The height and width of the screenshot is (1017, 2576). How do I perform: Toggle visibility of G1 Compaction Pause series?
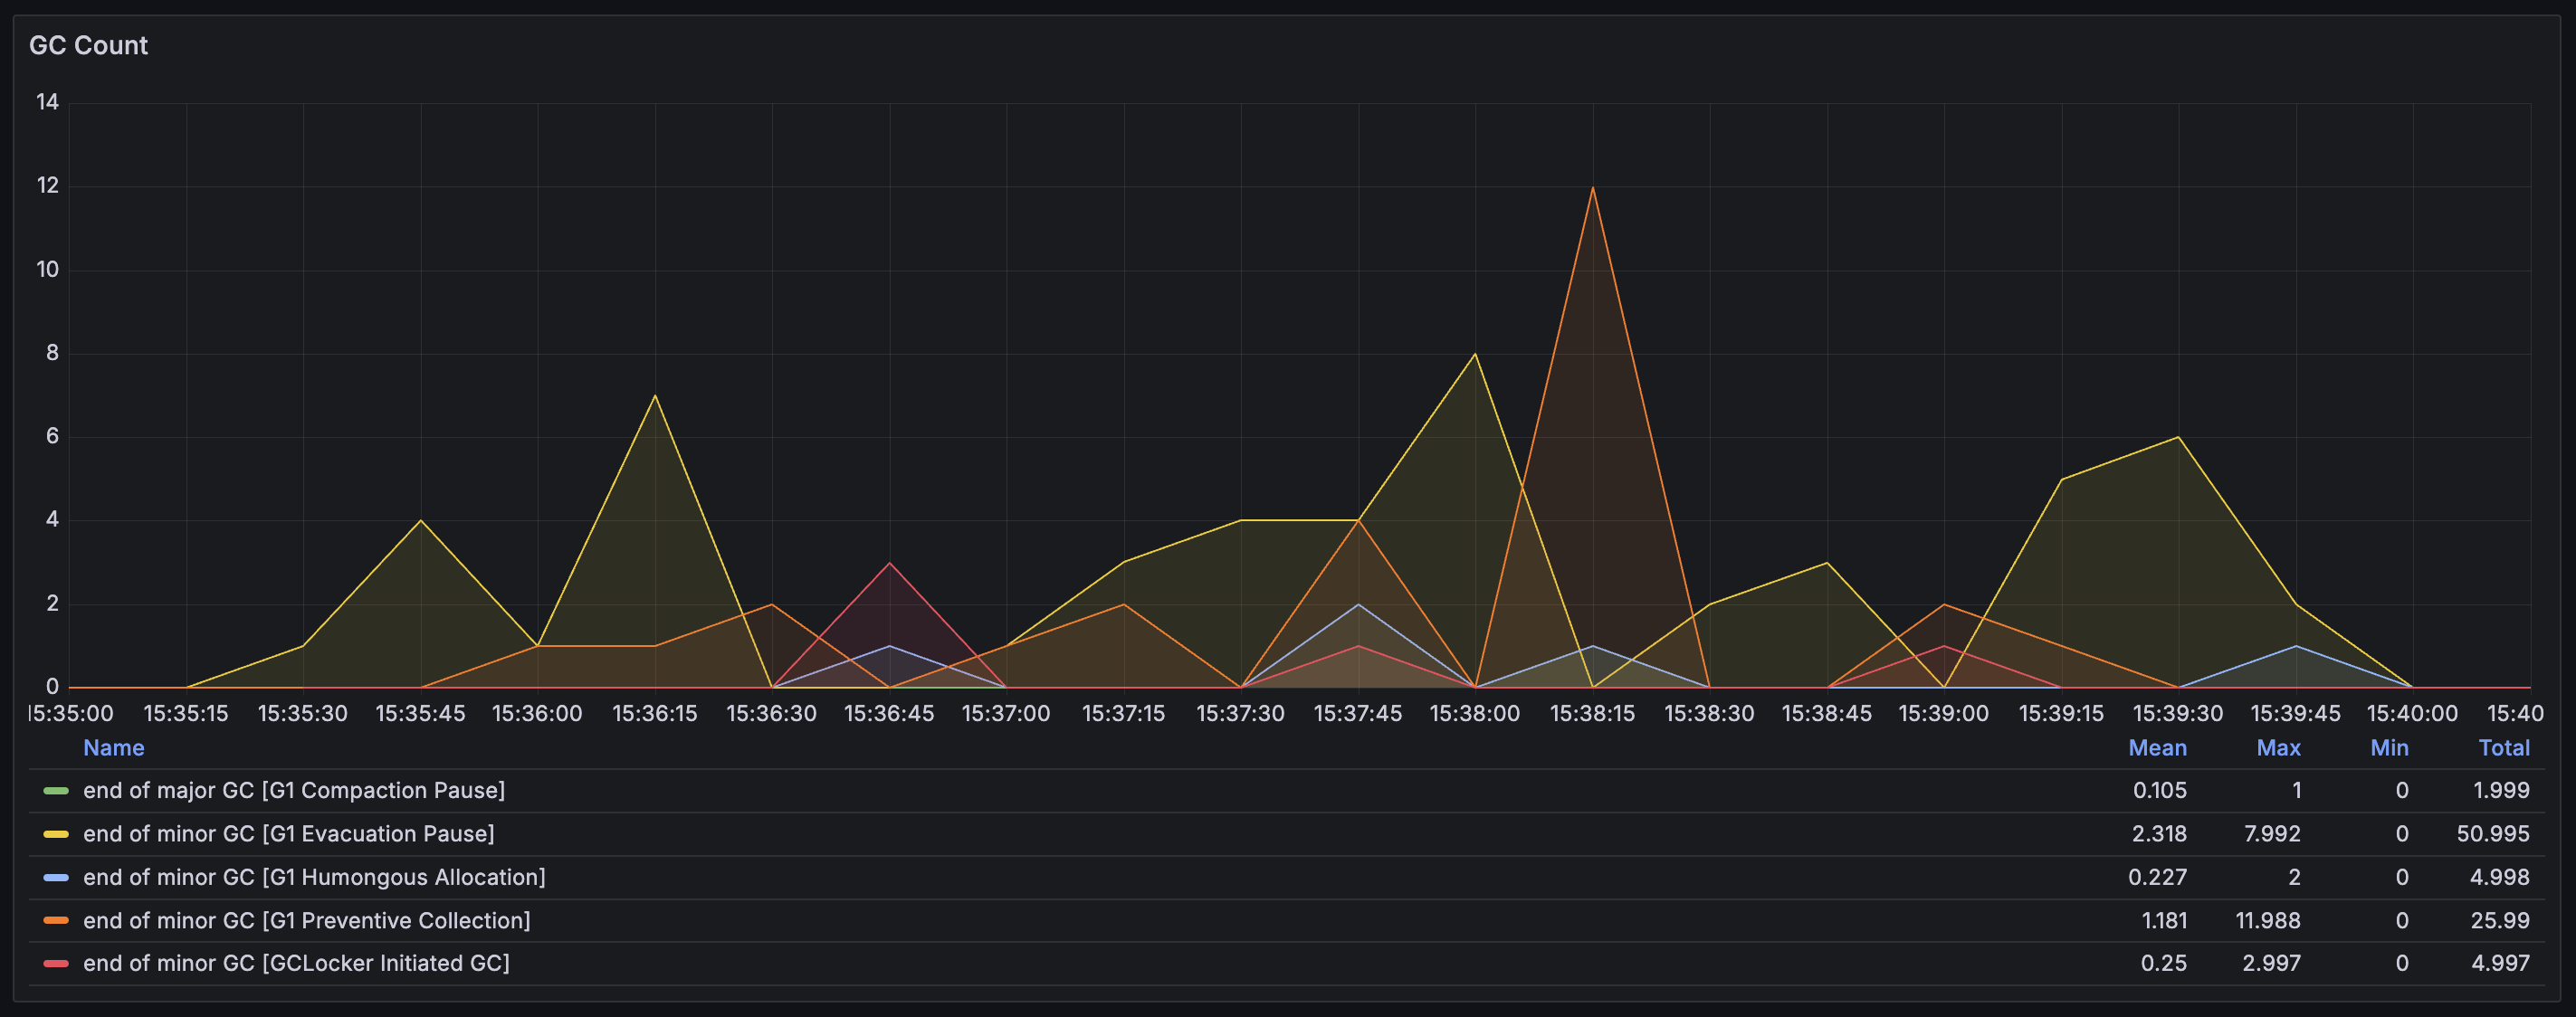coord(293,791)
